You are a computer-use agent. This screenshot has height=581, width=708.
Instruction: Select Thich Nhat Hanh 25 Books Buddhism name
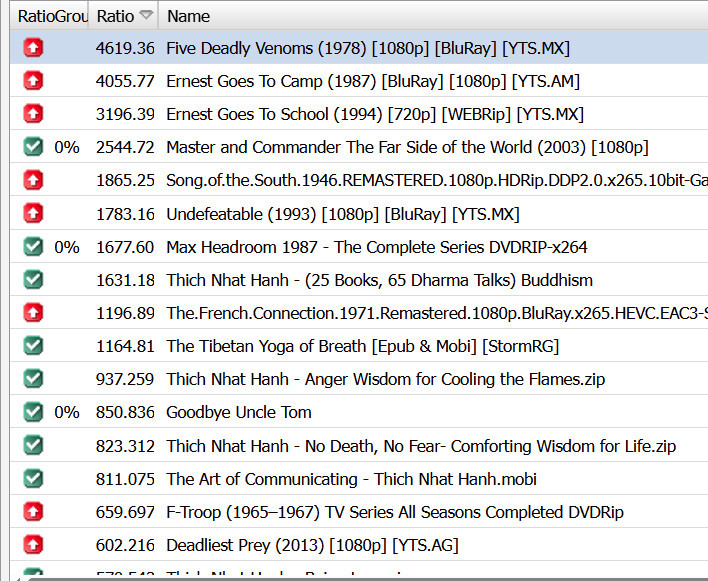(x=379, y=280)
